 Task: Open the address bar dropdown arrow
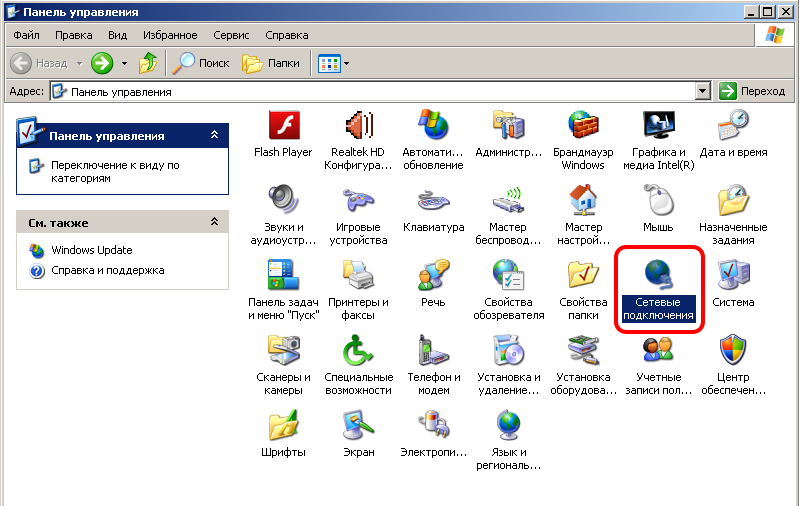point(703,91)
